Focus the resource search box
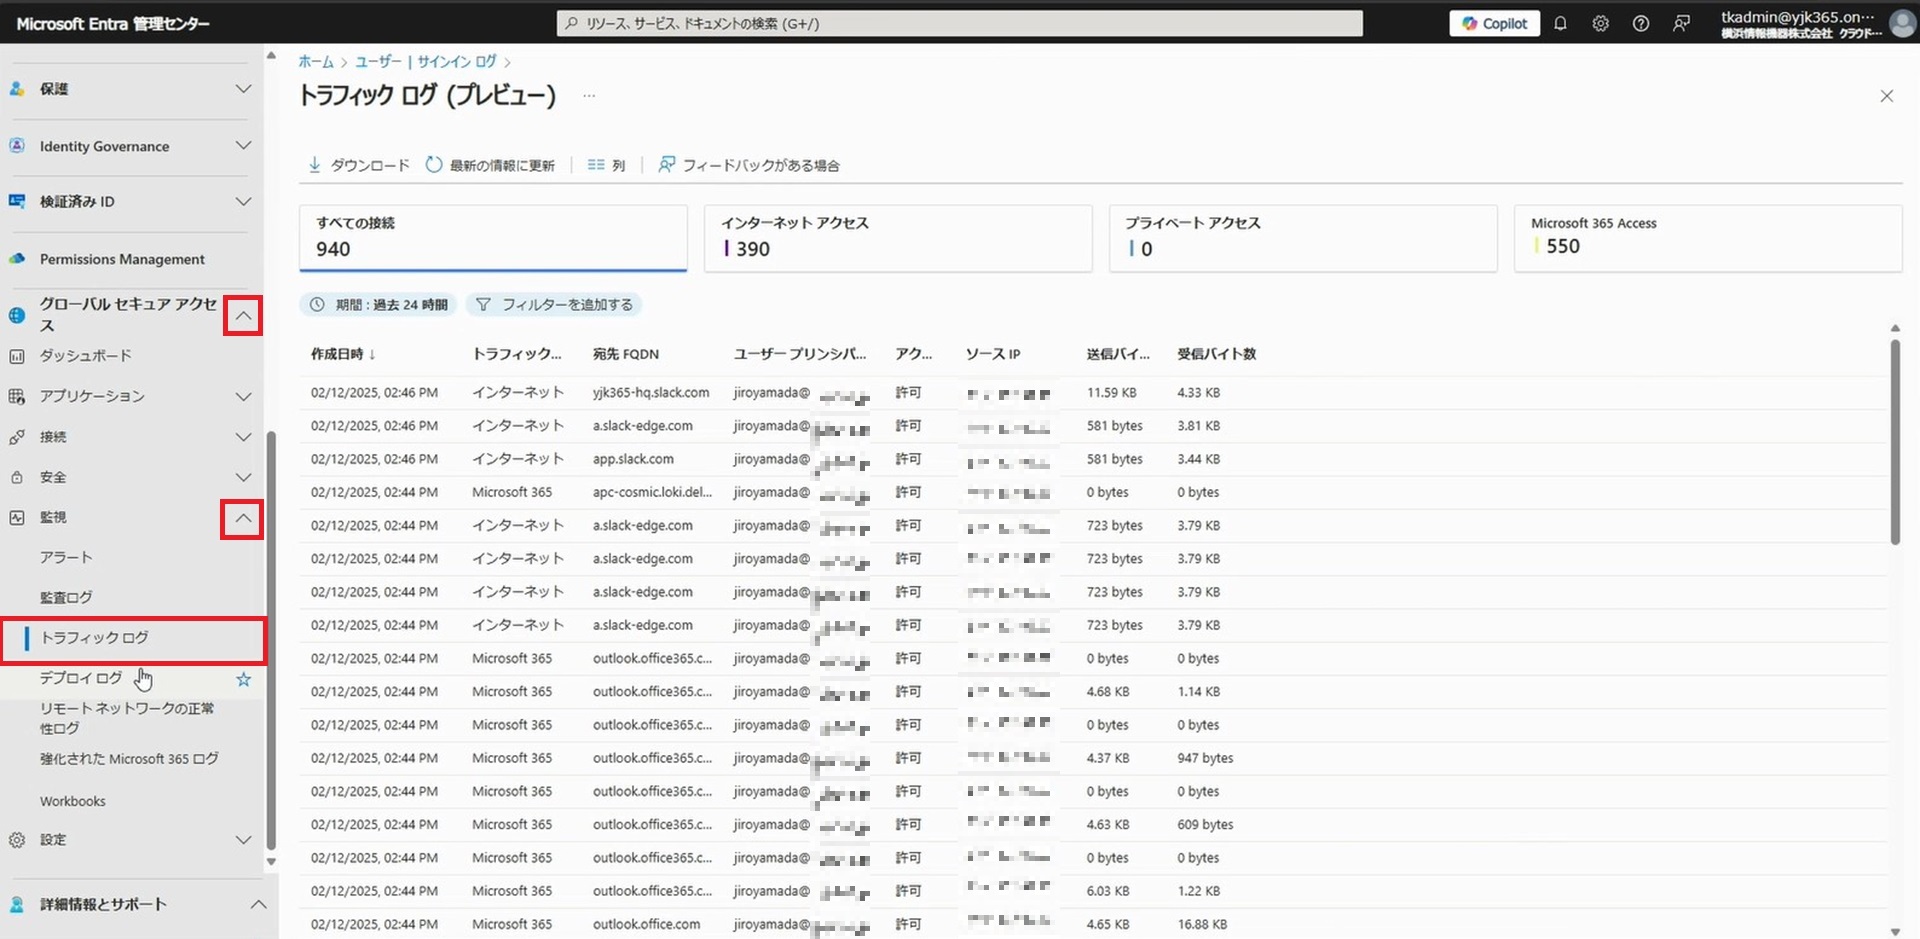This screenshot has height=939, width=1920. [959, 23]
